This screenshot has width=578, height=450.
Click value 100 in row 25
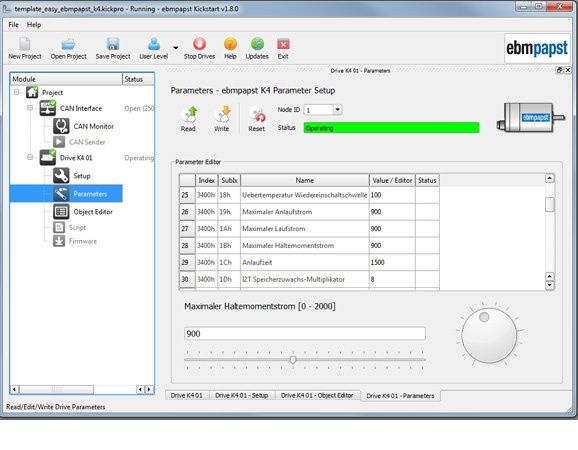[392, 195]
